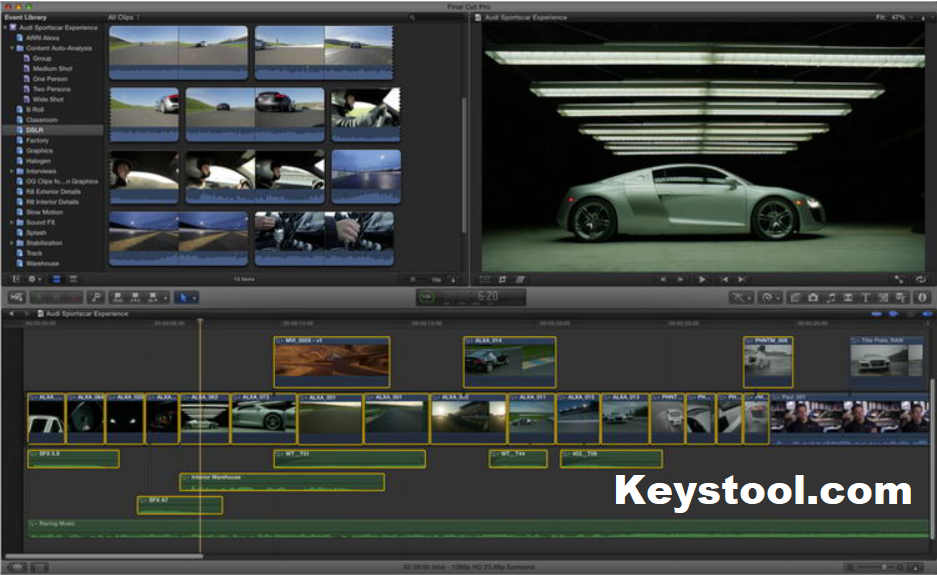
Task: Select the DSLR keyword collection
Action: click(34, 130)
